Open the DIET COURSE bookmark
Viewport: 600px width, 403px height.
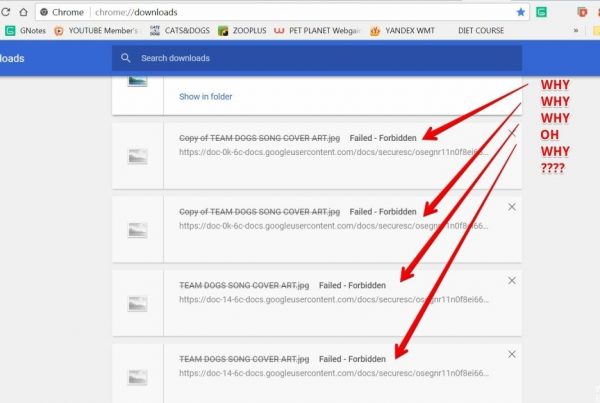click(x=481, y=31)
